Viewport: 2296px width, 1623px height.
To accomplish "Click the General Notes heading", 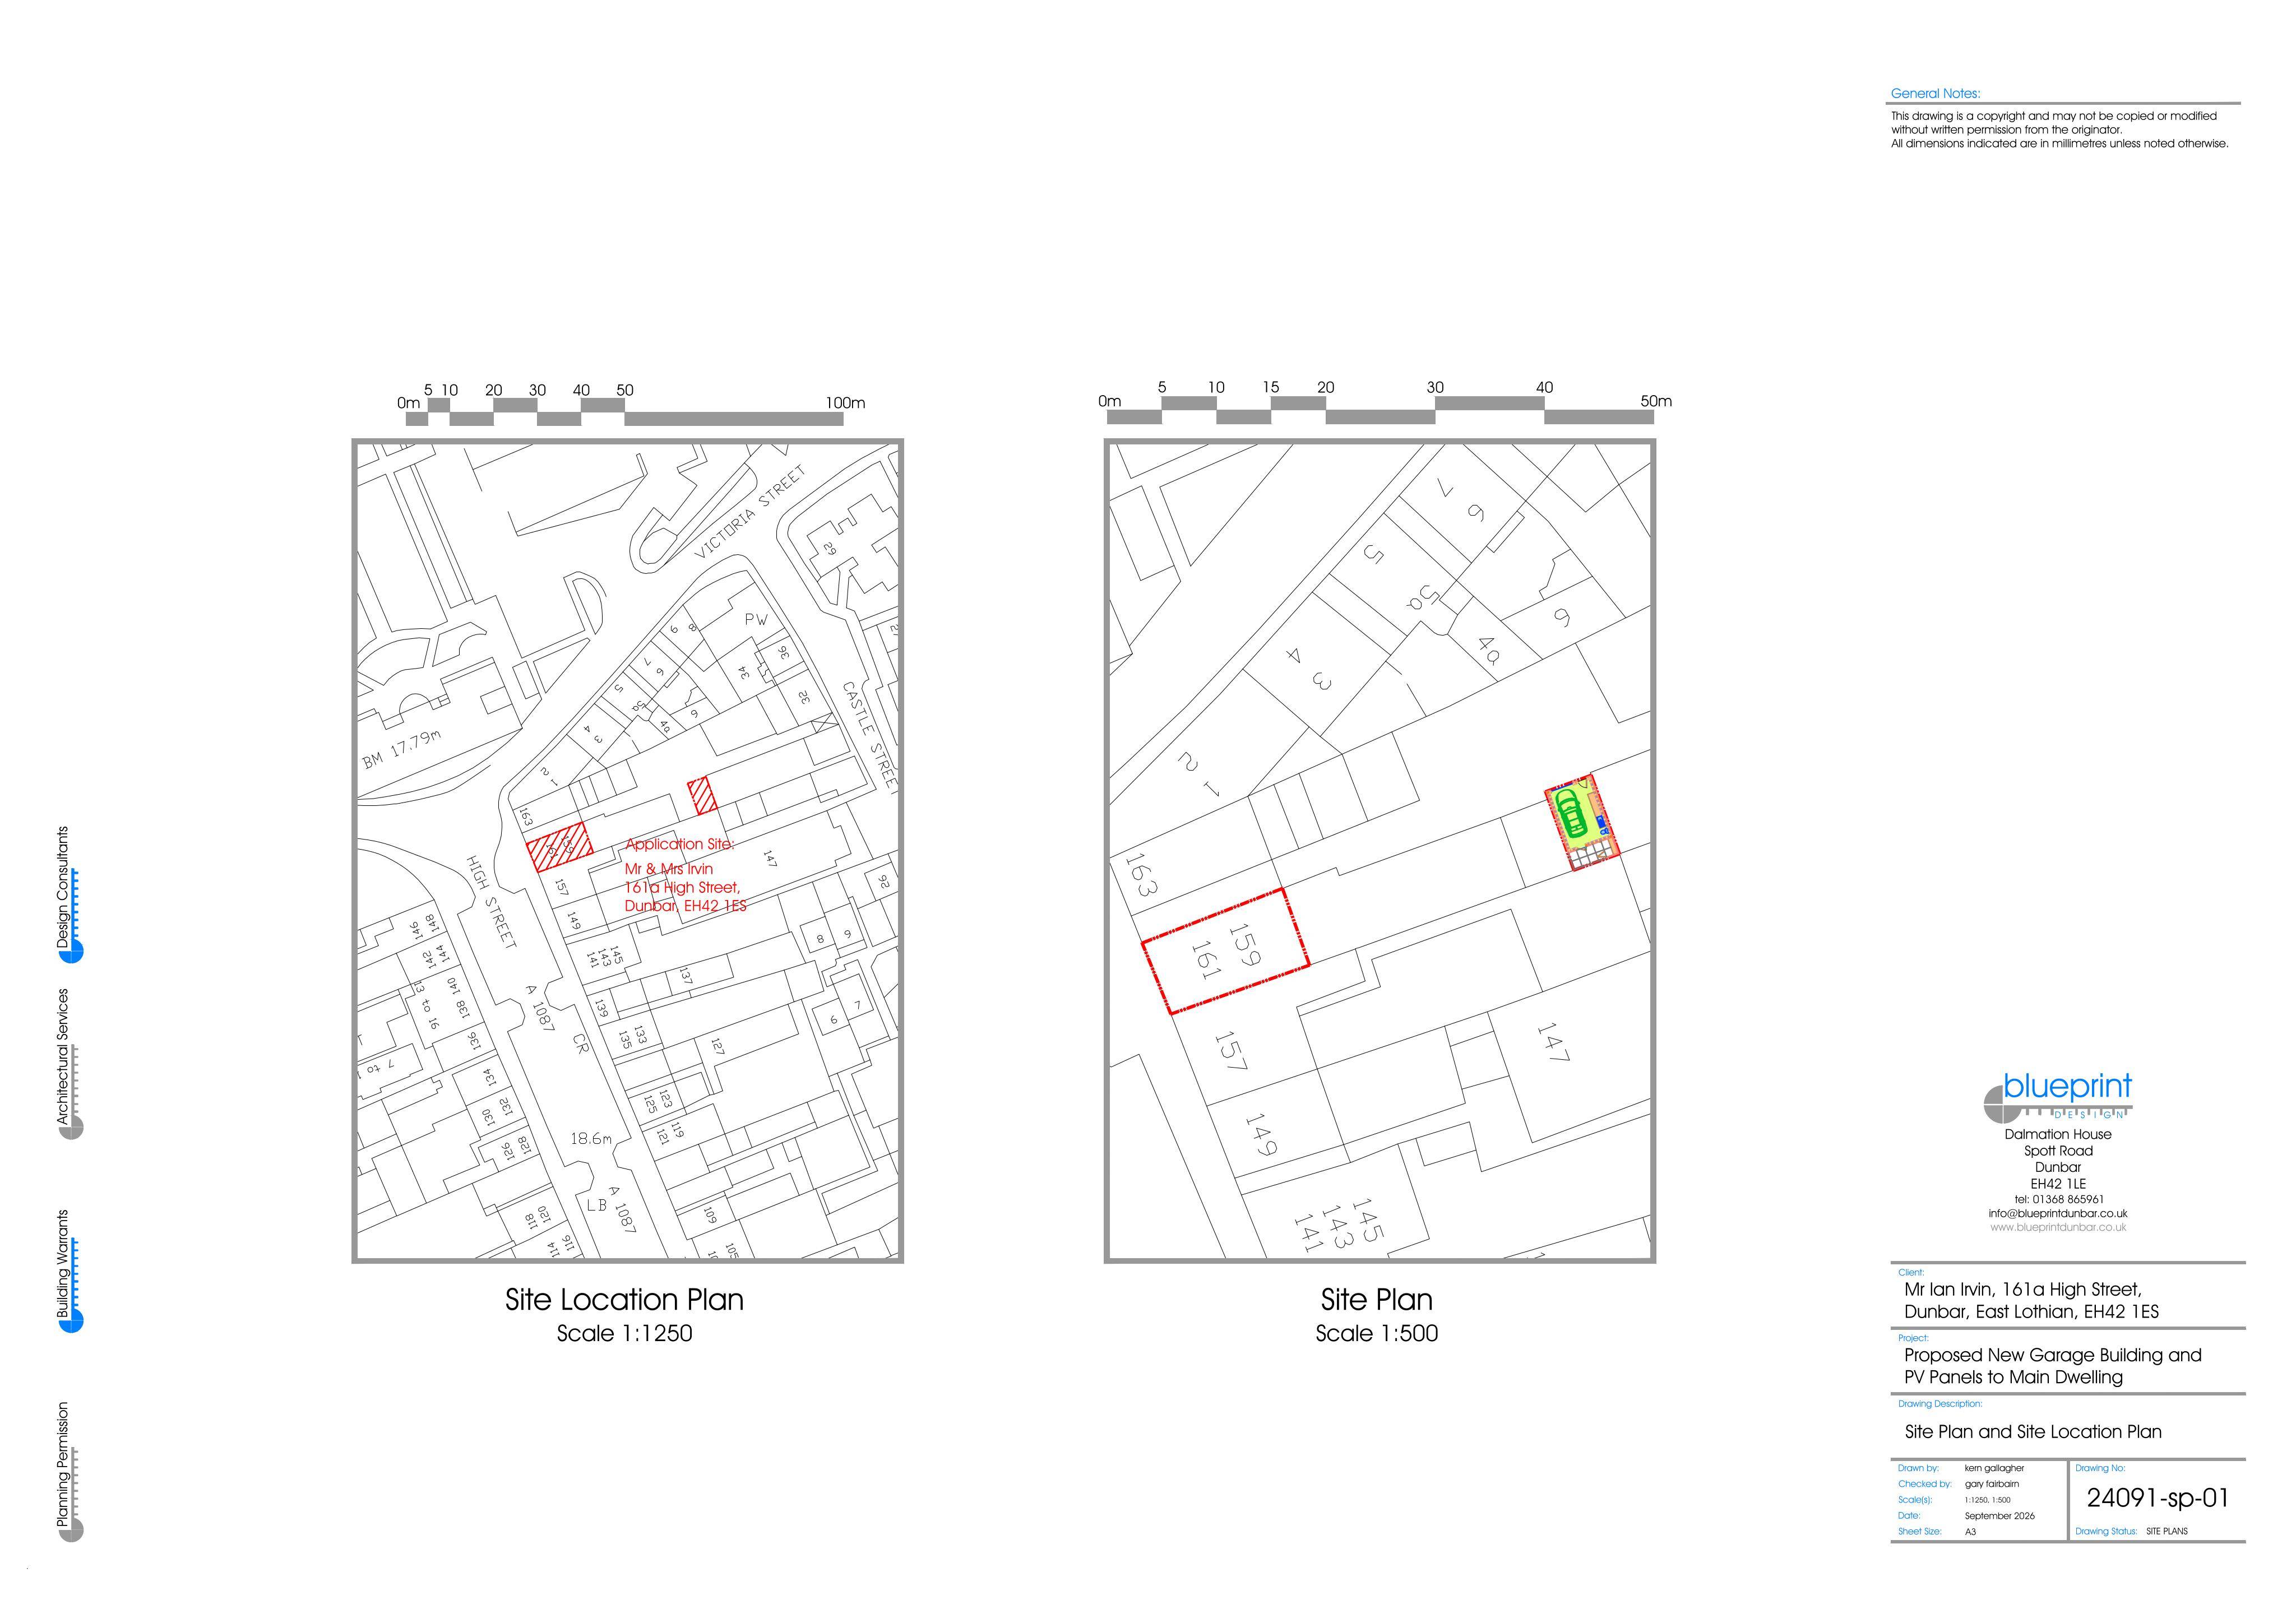I will 1935,93.
